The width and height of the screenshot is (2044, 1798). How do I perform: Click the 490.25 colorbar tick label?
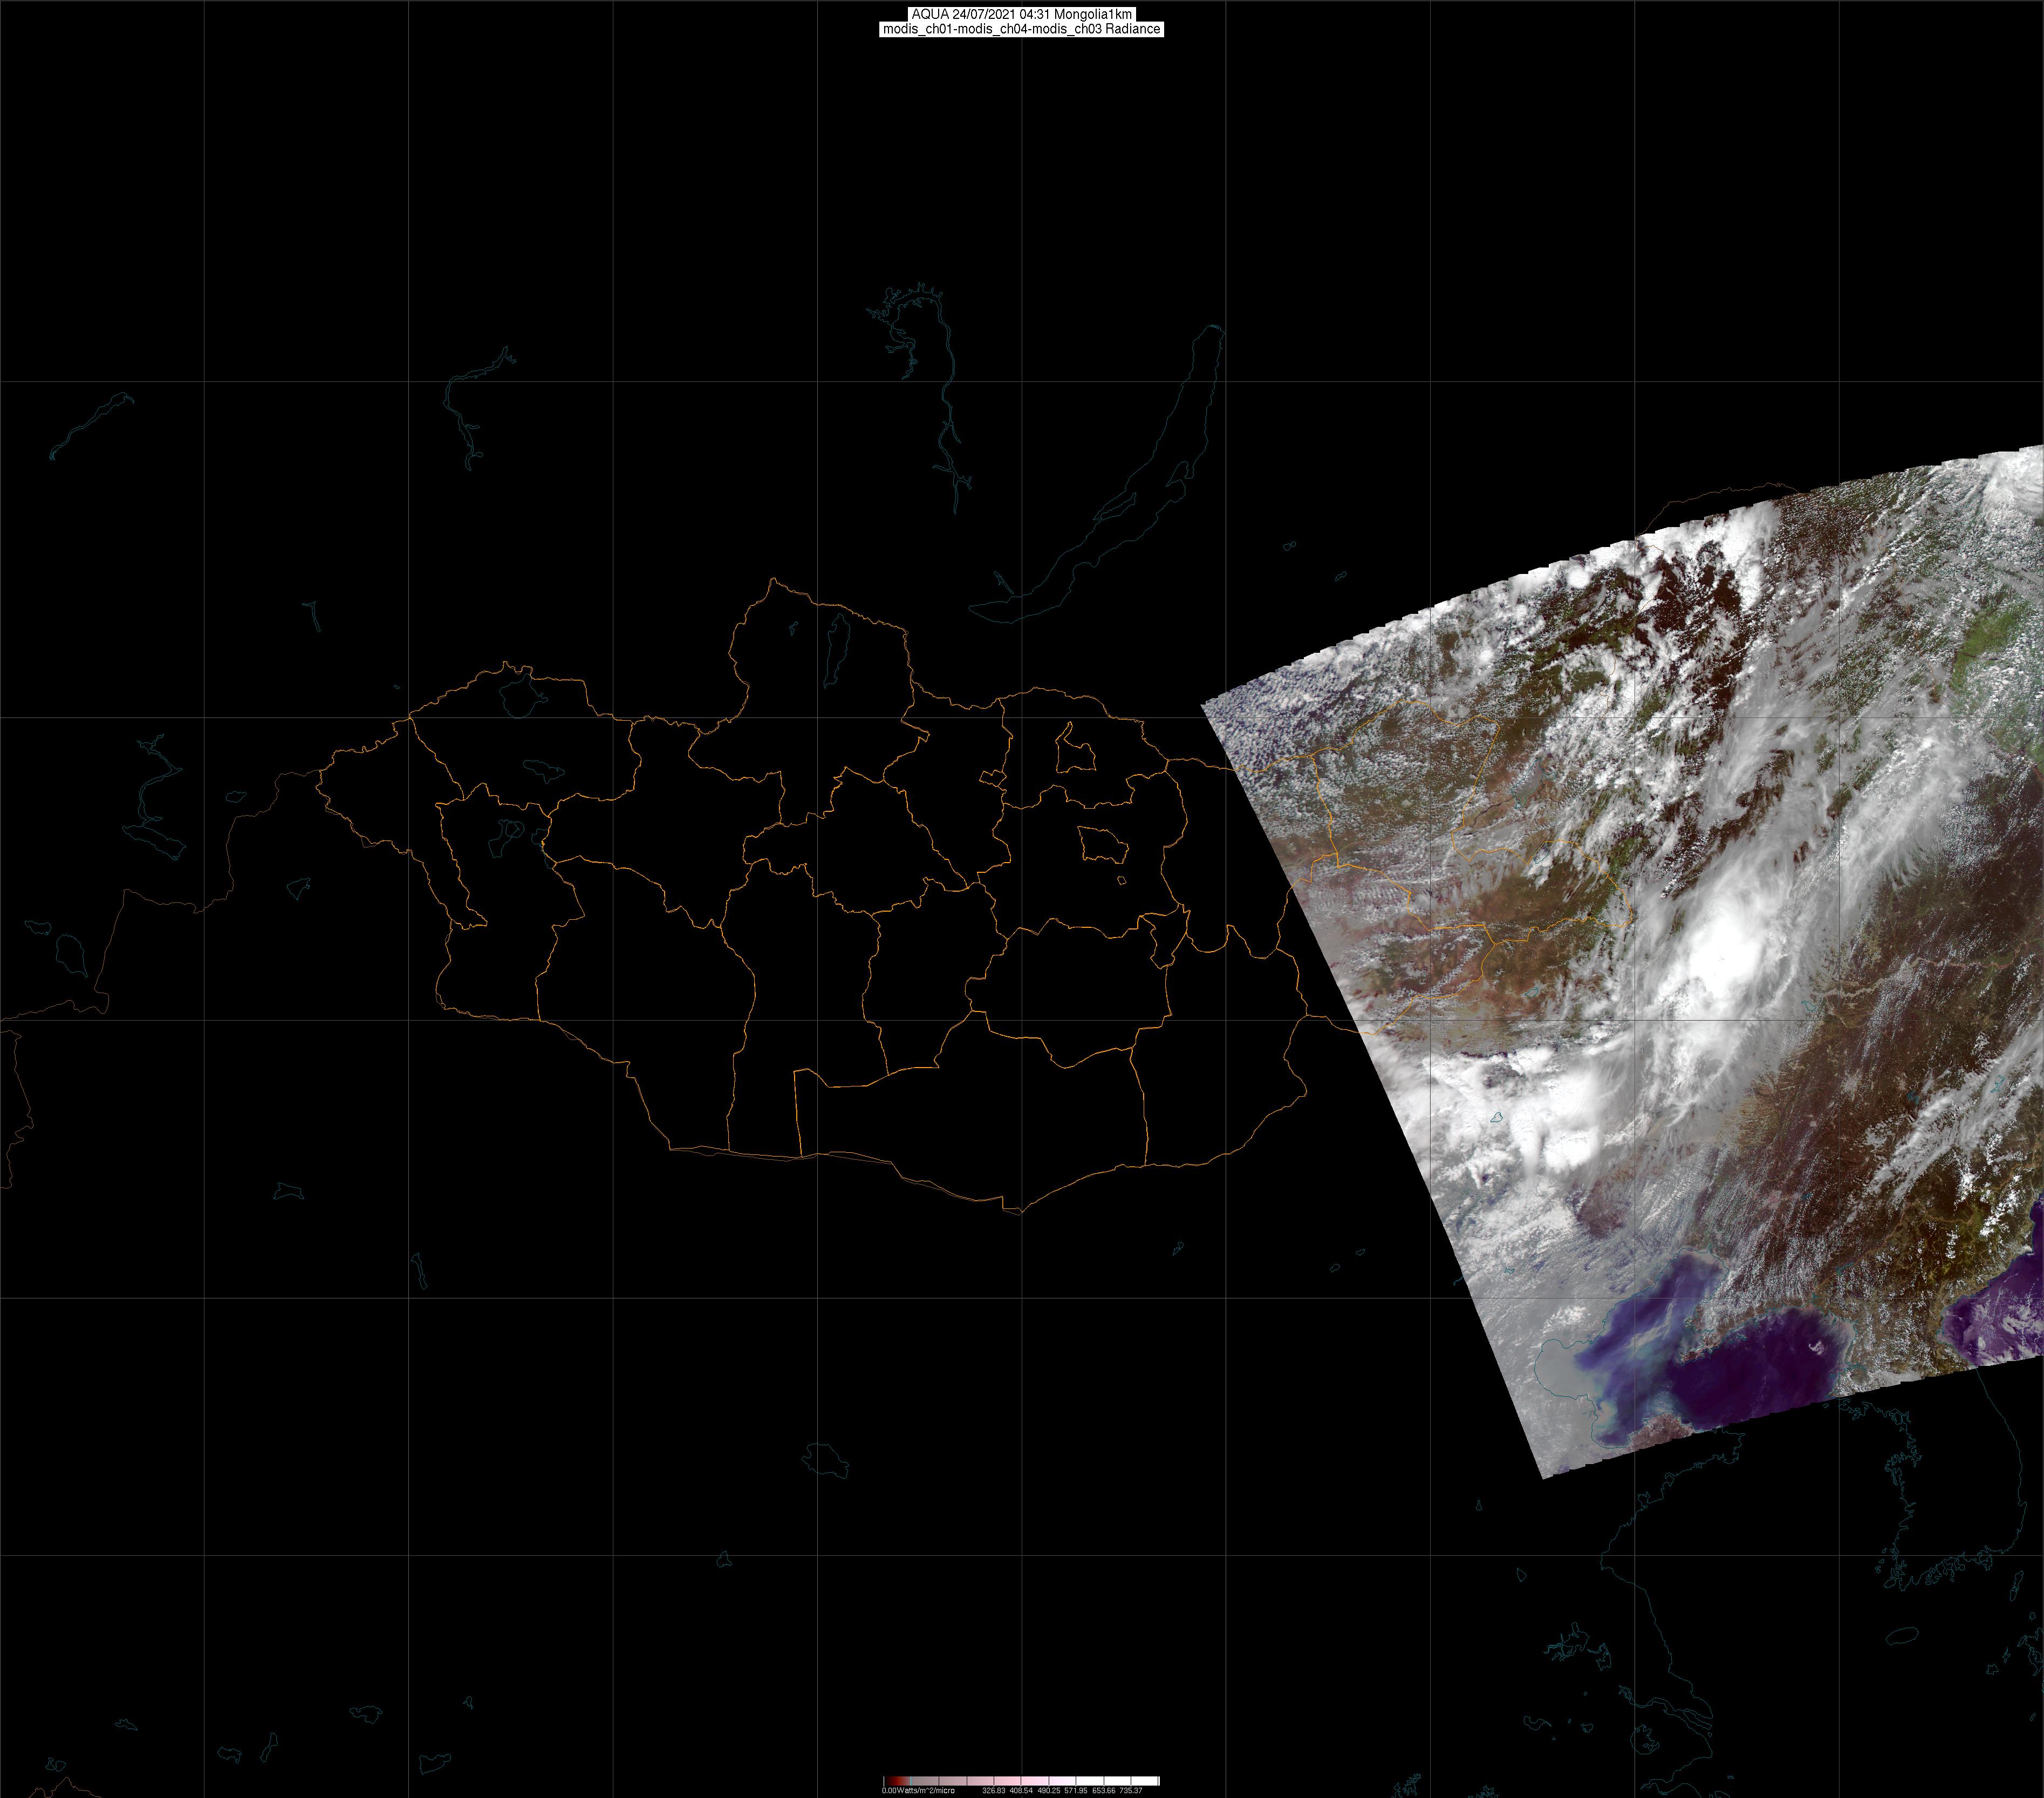click(1049, 1791)
